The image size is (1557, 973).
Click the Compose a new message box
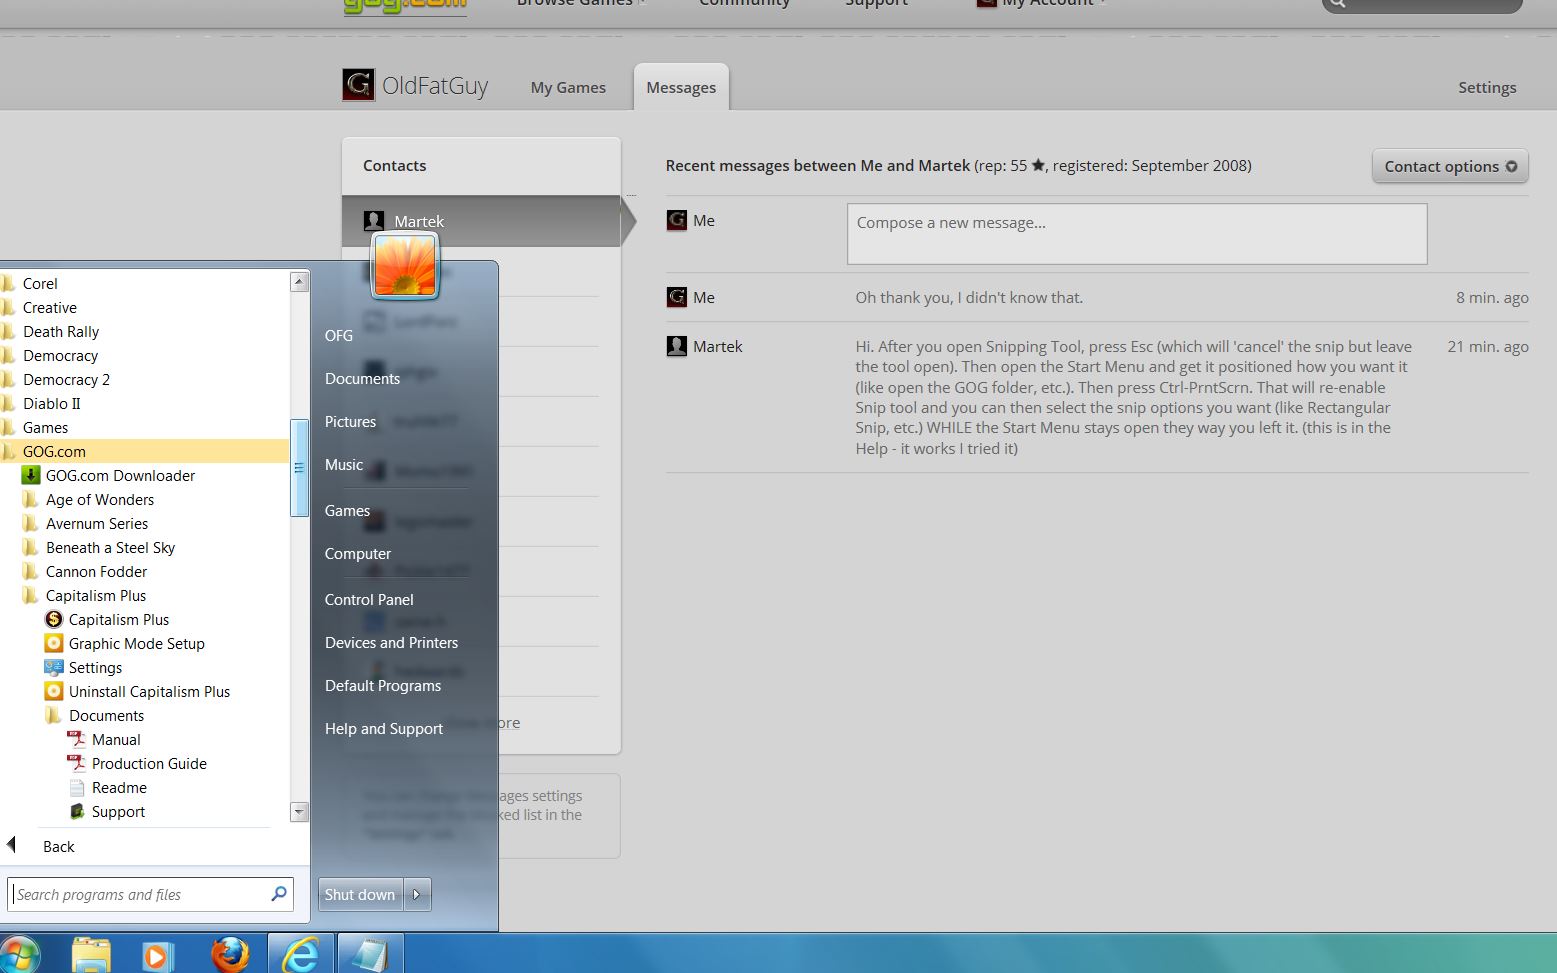point(1137,234)
